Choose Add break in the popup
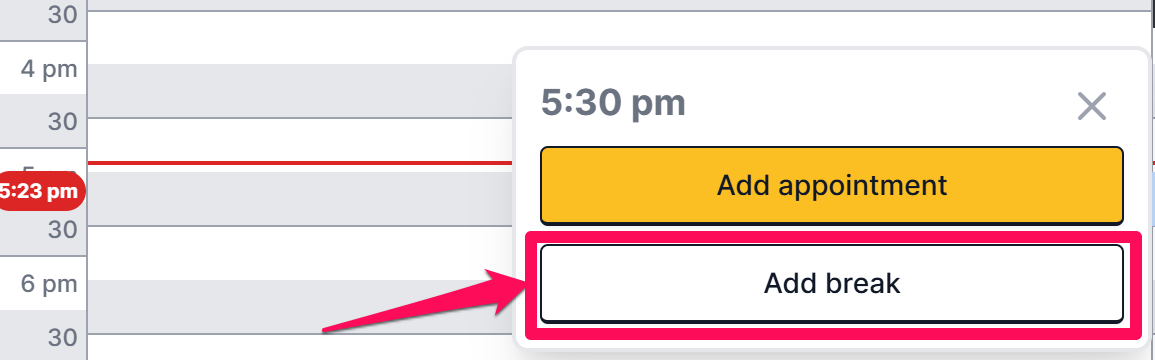The height and width of the screenshot is (360, 1155). click(x=832, y=283)
